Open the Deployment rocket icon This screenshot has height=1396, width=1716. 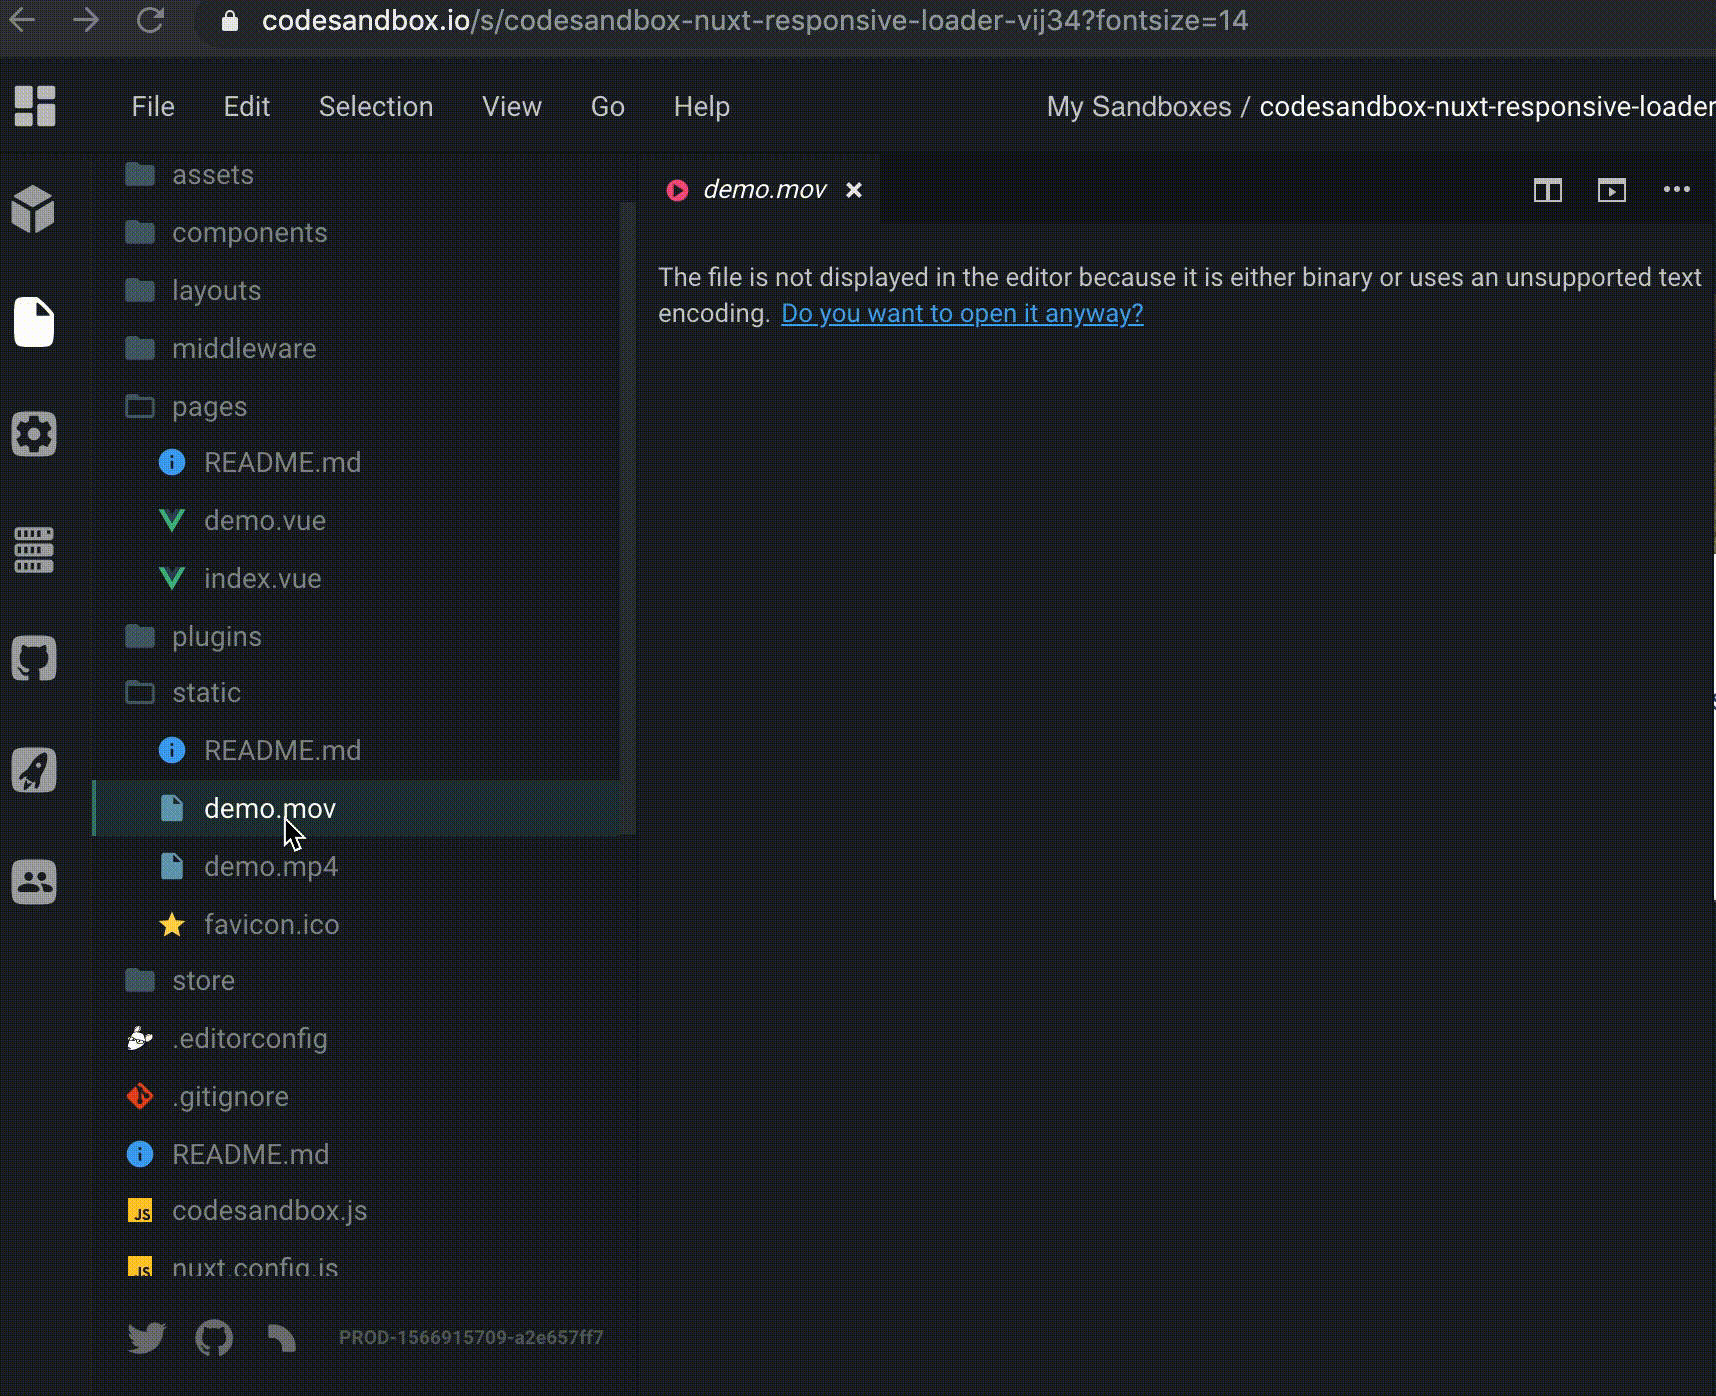point(34,771)
